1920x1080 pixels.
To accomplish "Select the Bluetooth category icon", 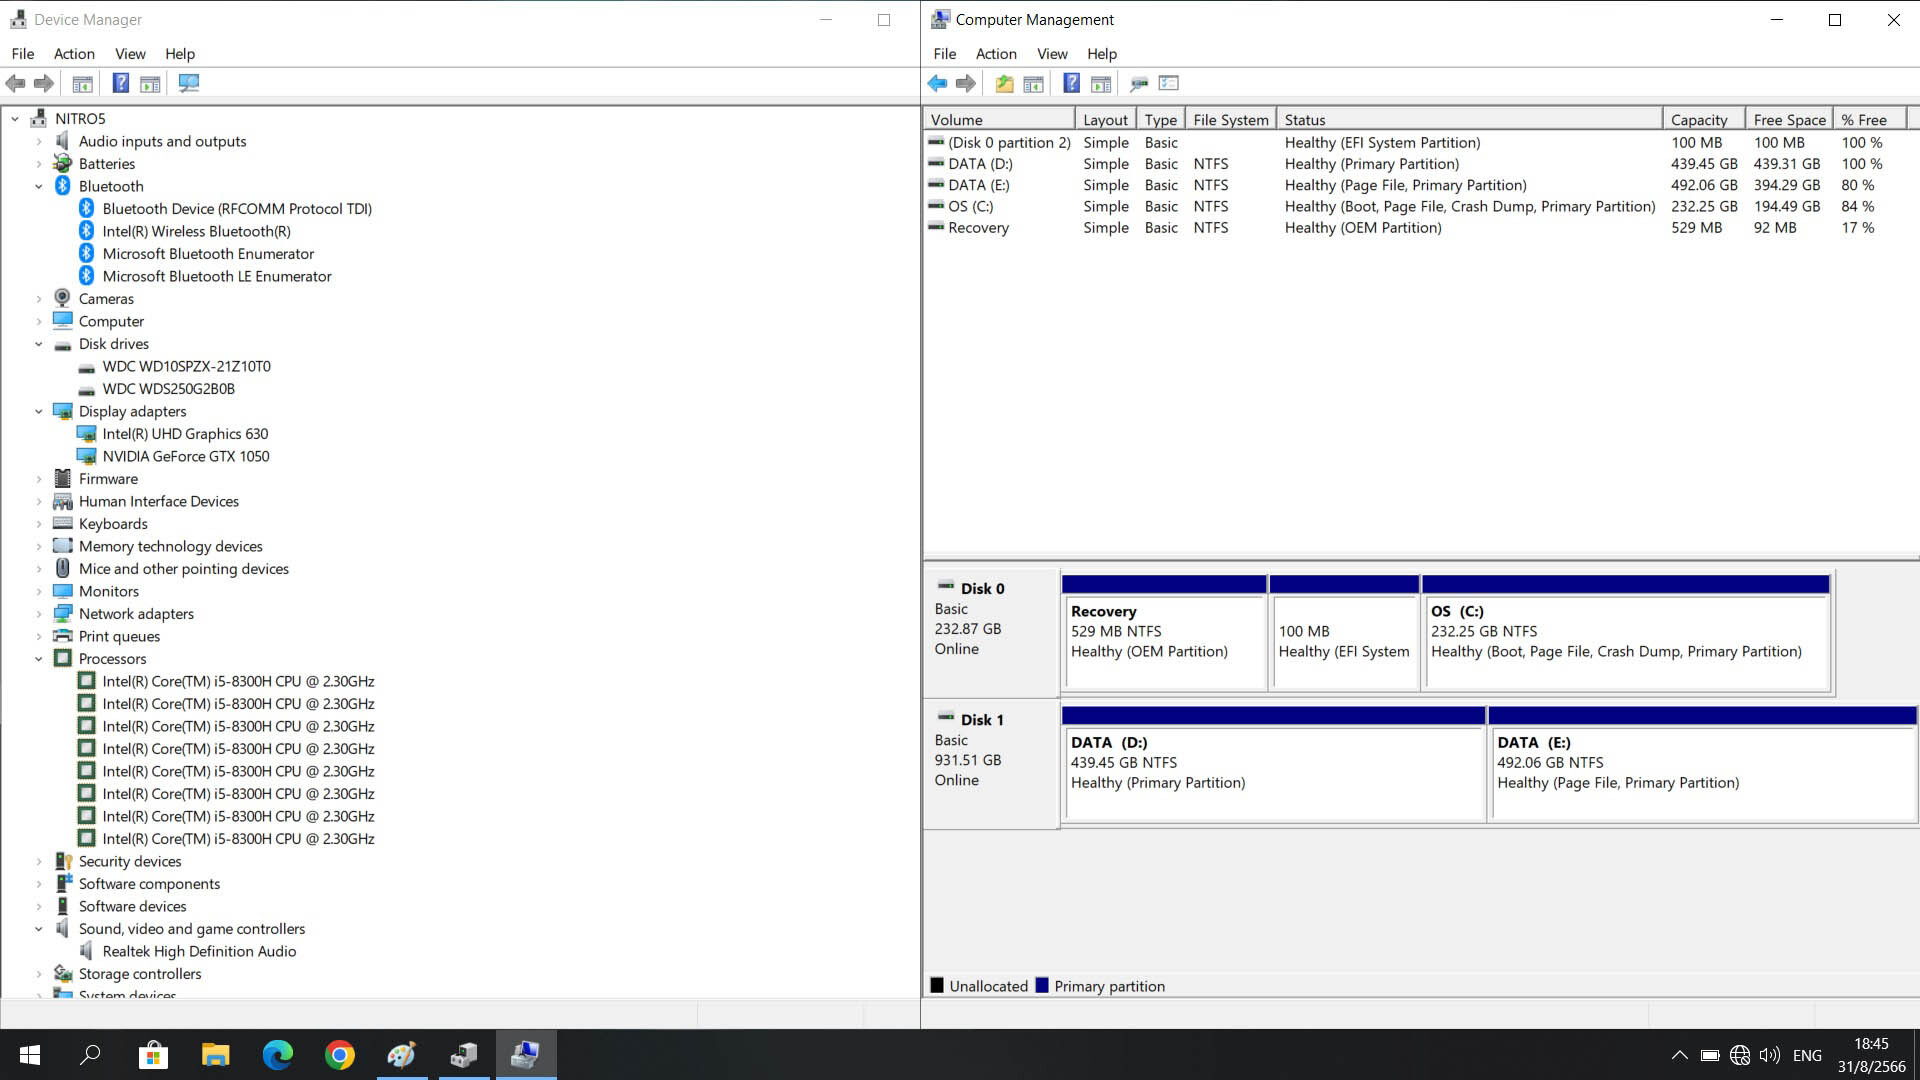I will [x=62, y=186].
